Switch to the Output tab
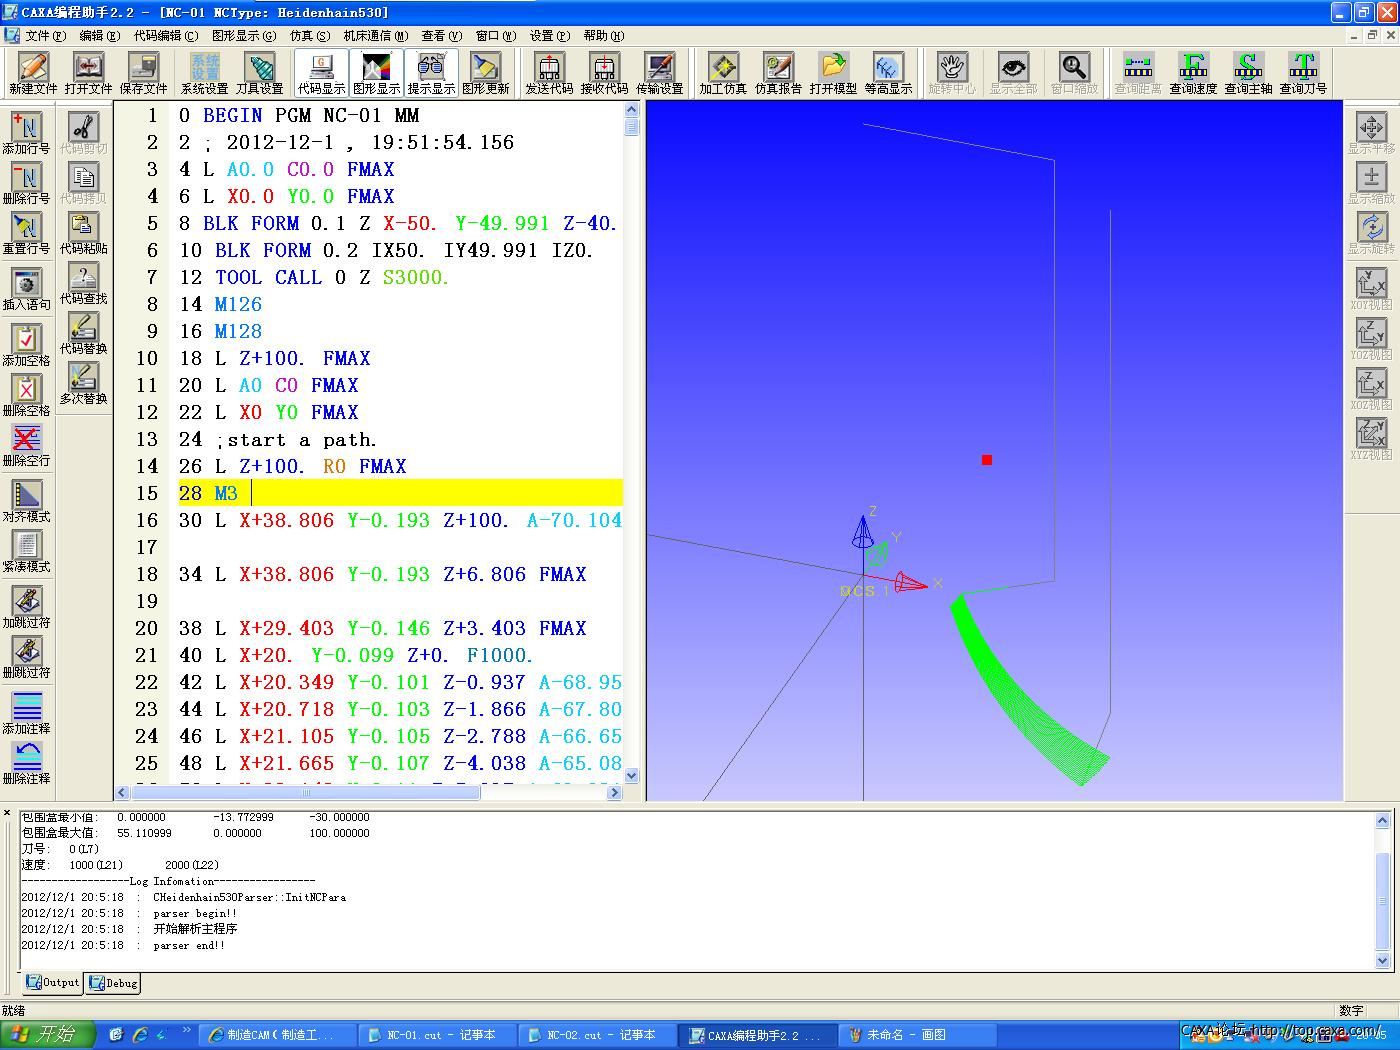This screenshot has width=1400, height=1050. (52, 982)
